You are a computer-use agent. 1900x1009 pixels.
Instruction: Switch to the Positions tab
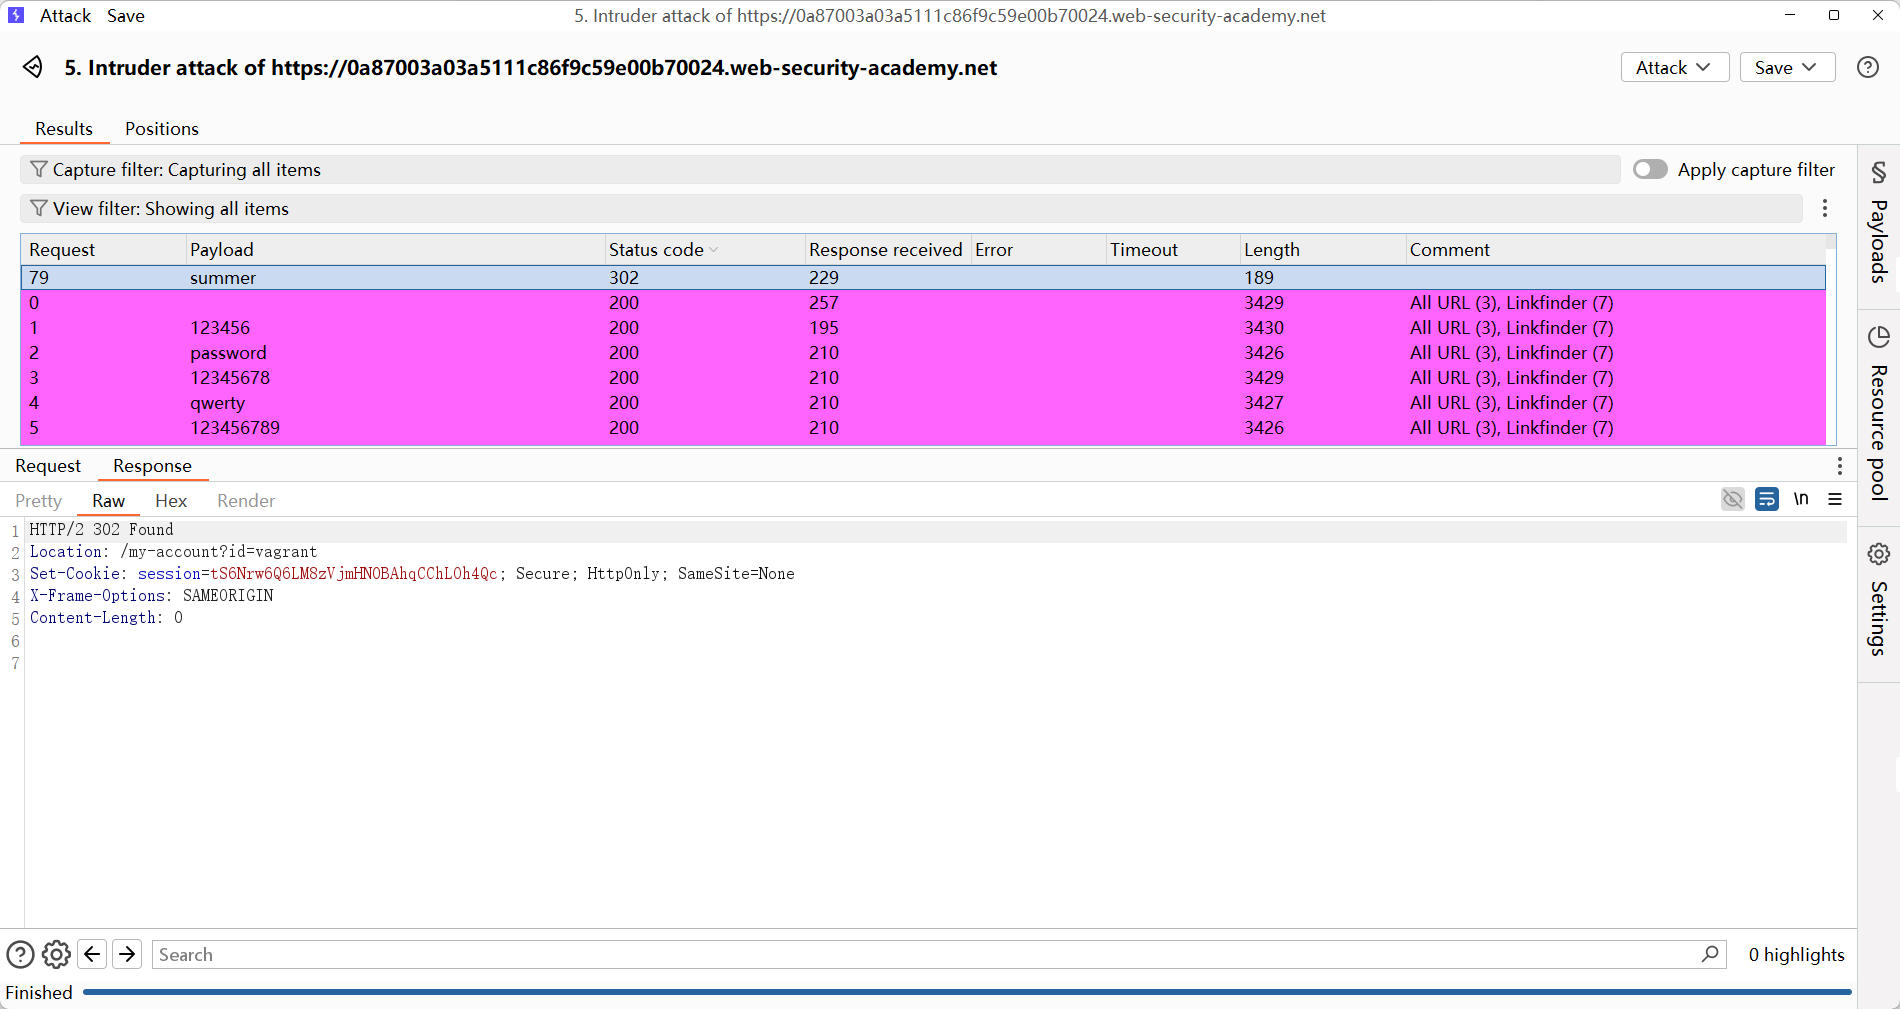point(161,129)
